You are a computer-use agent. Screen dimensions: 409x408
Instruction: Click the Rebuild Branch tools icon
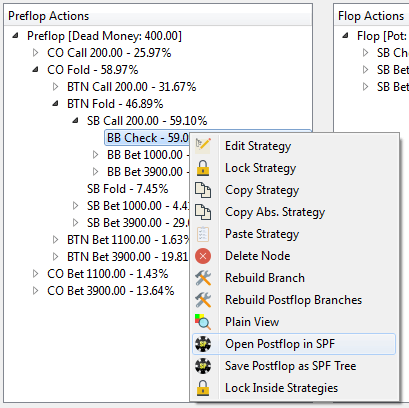point(203,278)
